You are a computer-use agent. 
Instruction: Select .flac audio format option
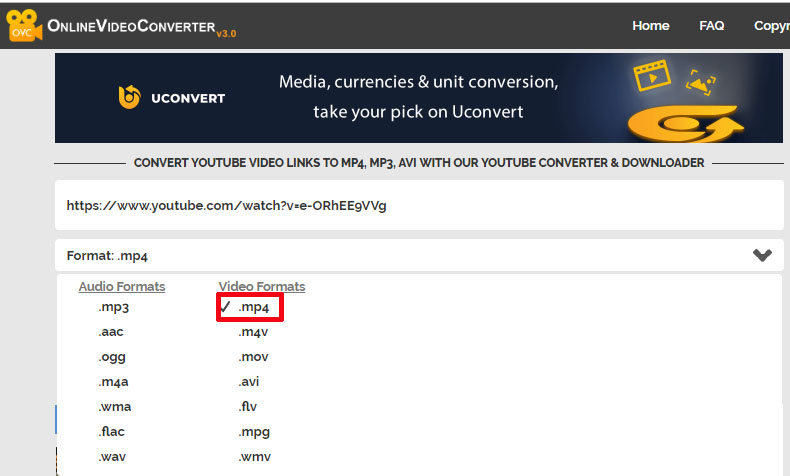coord(113,432)
